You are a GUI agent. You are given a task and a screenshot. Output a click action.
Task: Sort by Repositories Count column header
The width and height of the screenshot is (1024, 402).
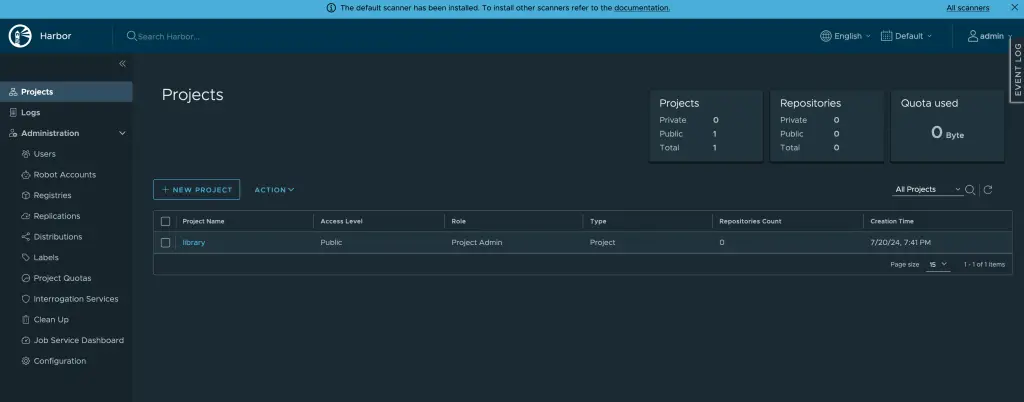coord(750,221)
